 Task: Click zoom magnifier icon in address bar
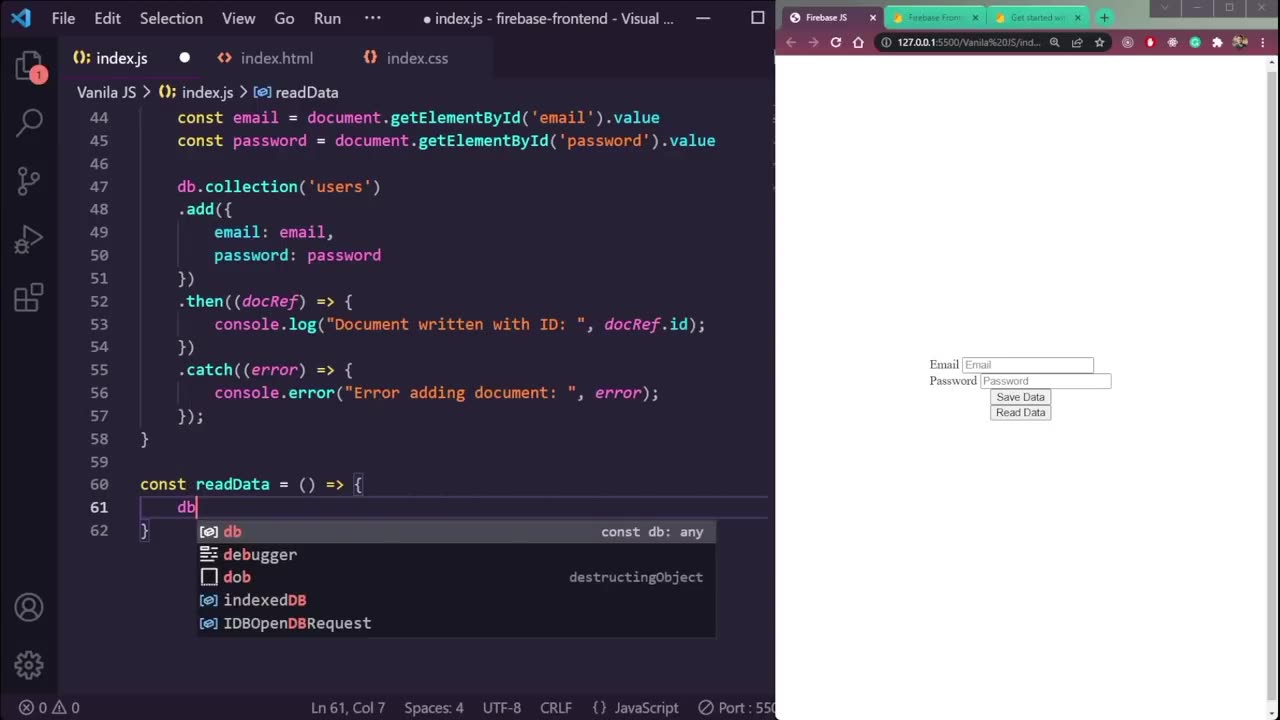point(1054,42)
